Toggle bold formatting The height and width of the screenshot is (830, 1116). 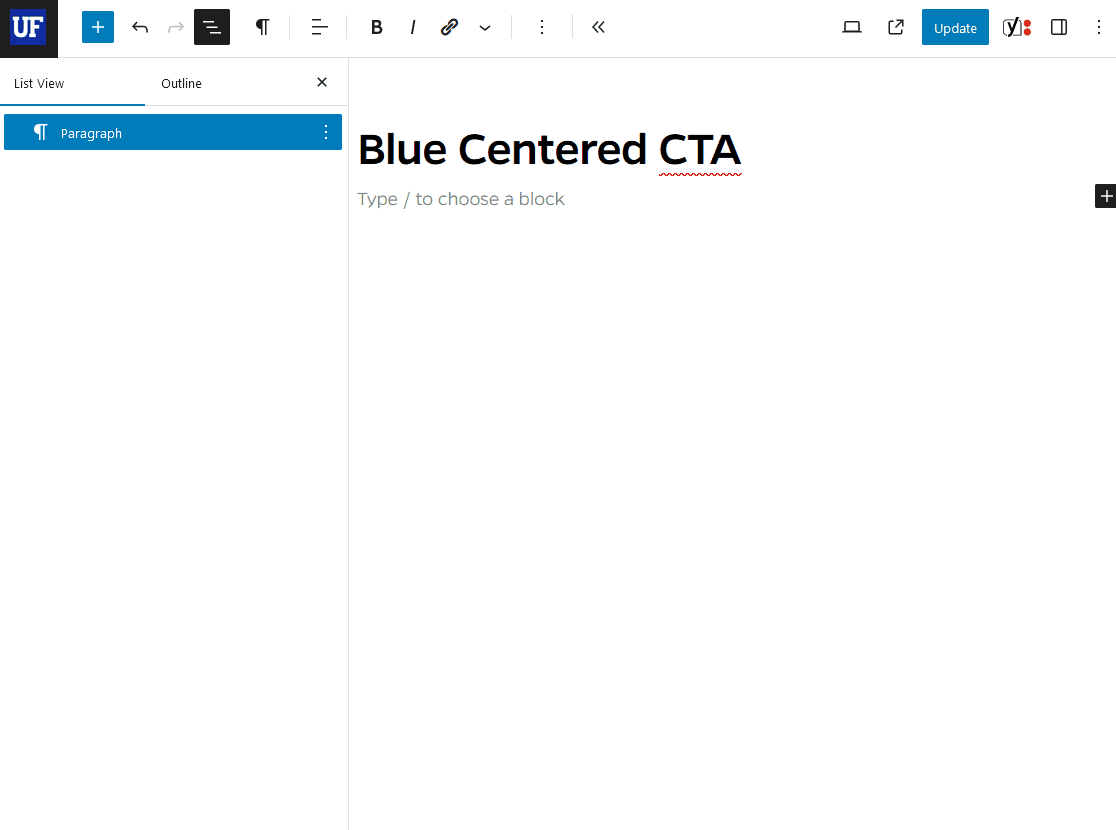coord(377,27)
